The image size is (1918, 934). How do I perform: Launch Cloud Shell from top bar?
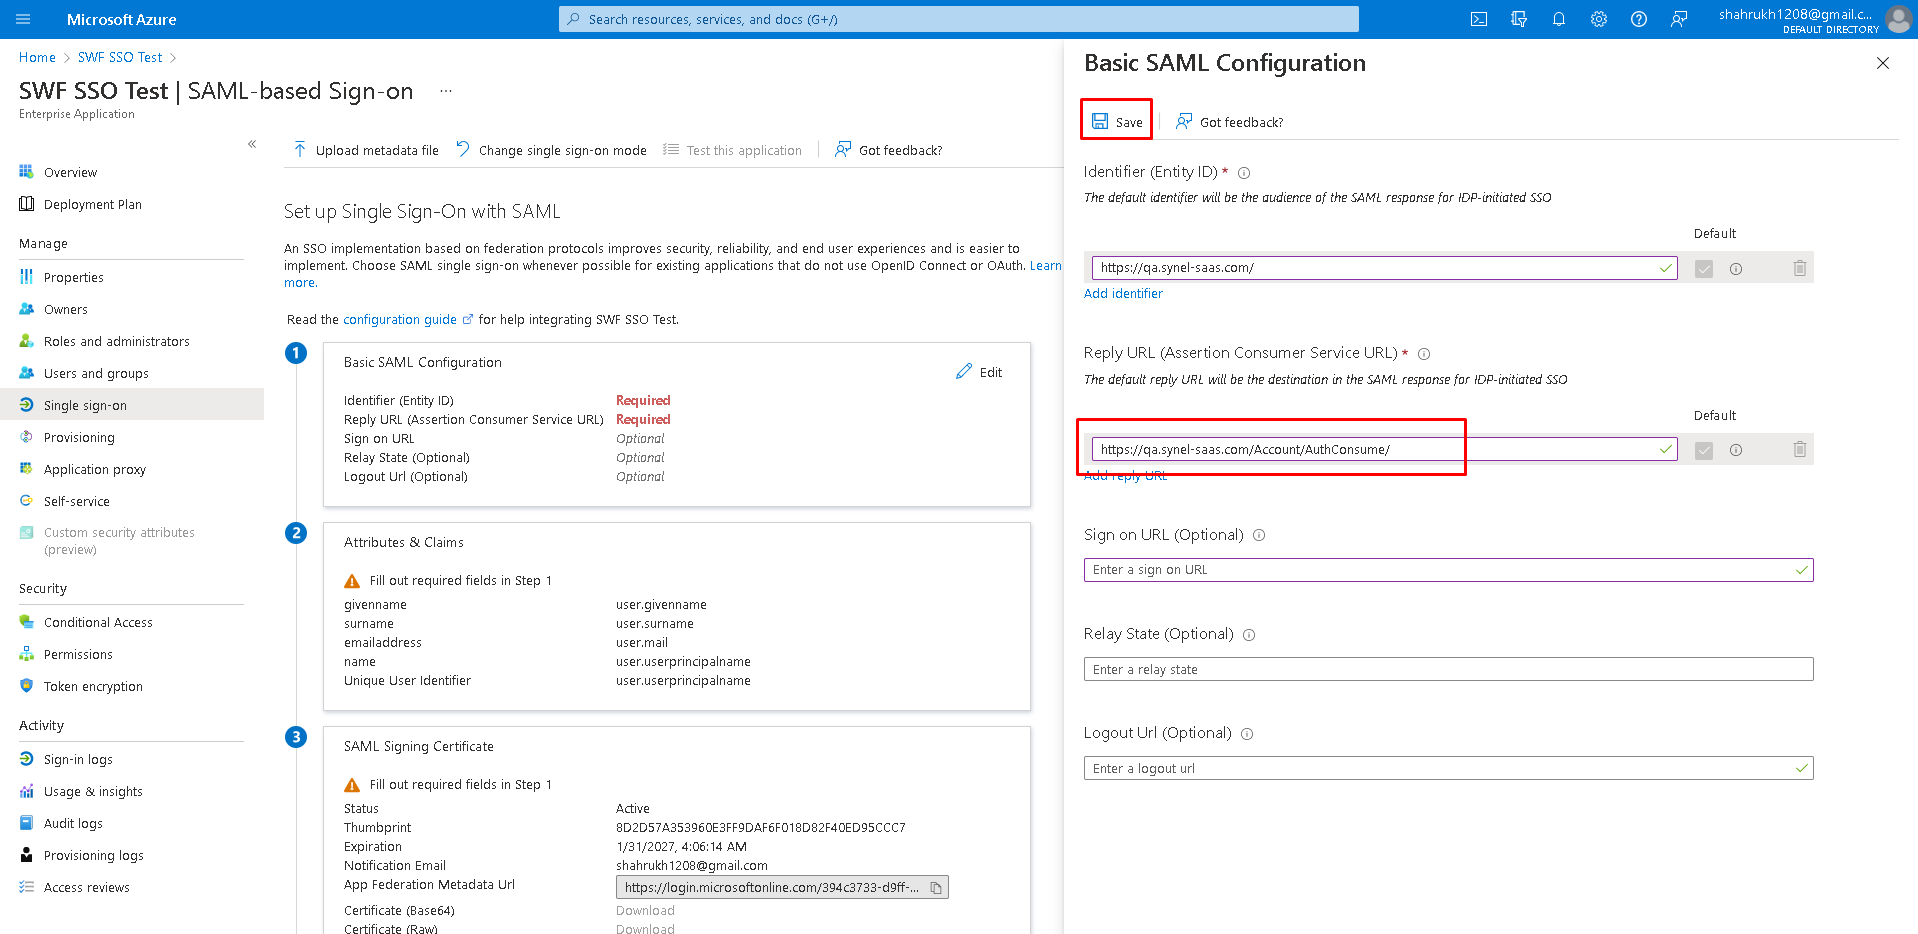click(x=1479, y=19)
